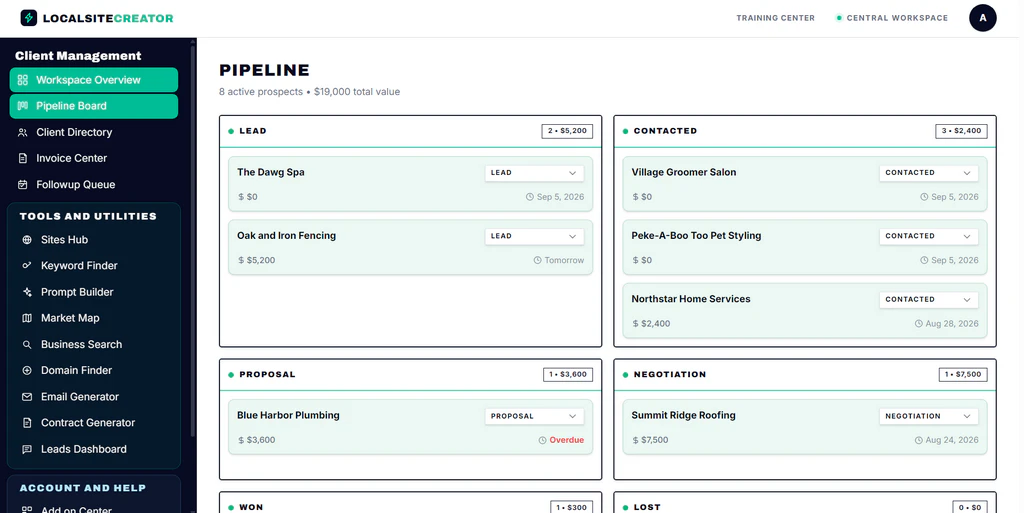Click the 'Oak and Iron Fencing' title
Image resolution: width=1024 pixels, height=513 pixels.
[286, 236]
